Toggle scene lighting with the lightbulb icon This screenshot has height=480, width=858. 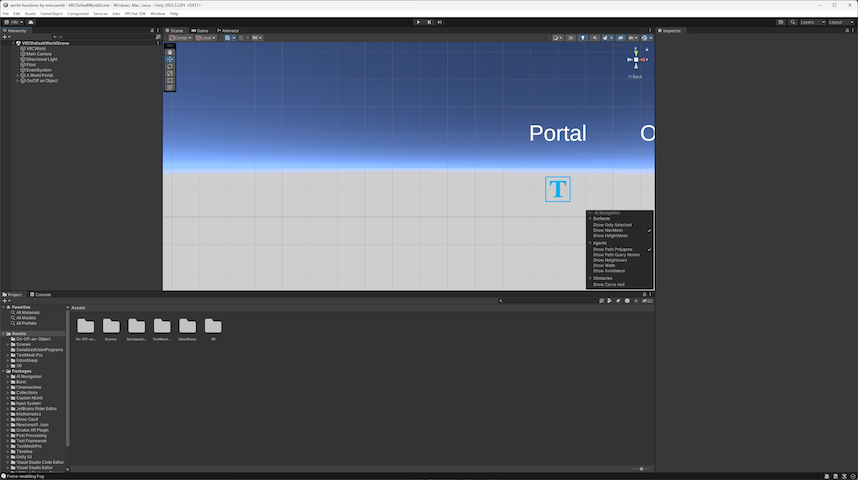pos(584,38)
